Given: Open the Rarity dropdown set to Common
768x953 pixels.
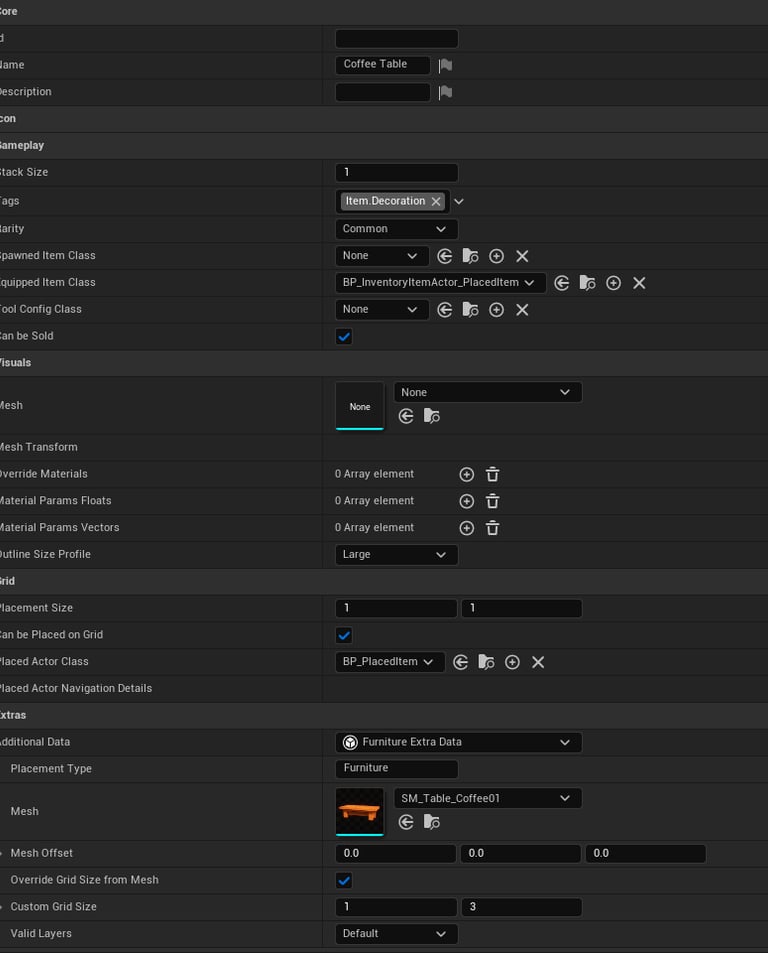Looking at the screenshot, I should [396, 229].
